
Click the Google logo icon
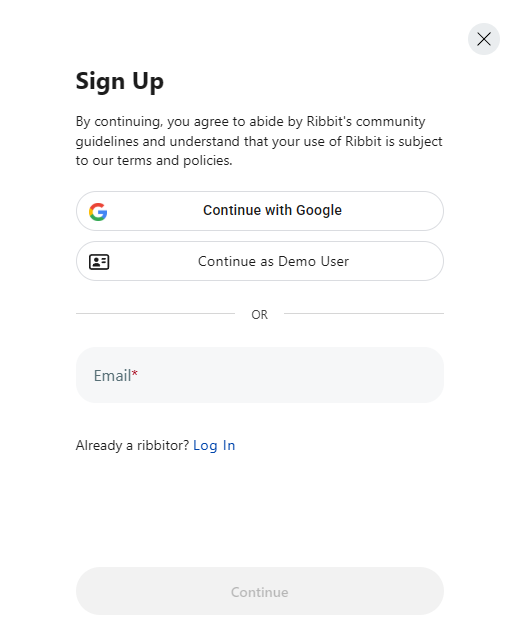click(x=98, y=212)
